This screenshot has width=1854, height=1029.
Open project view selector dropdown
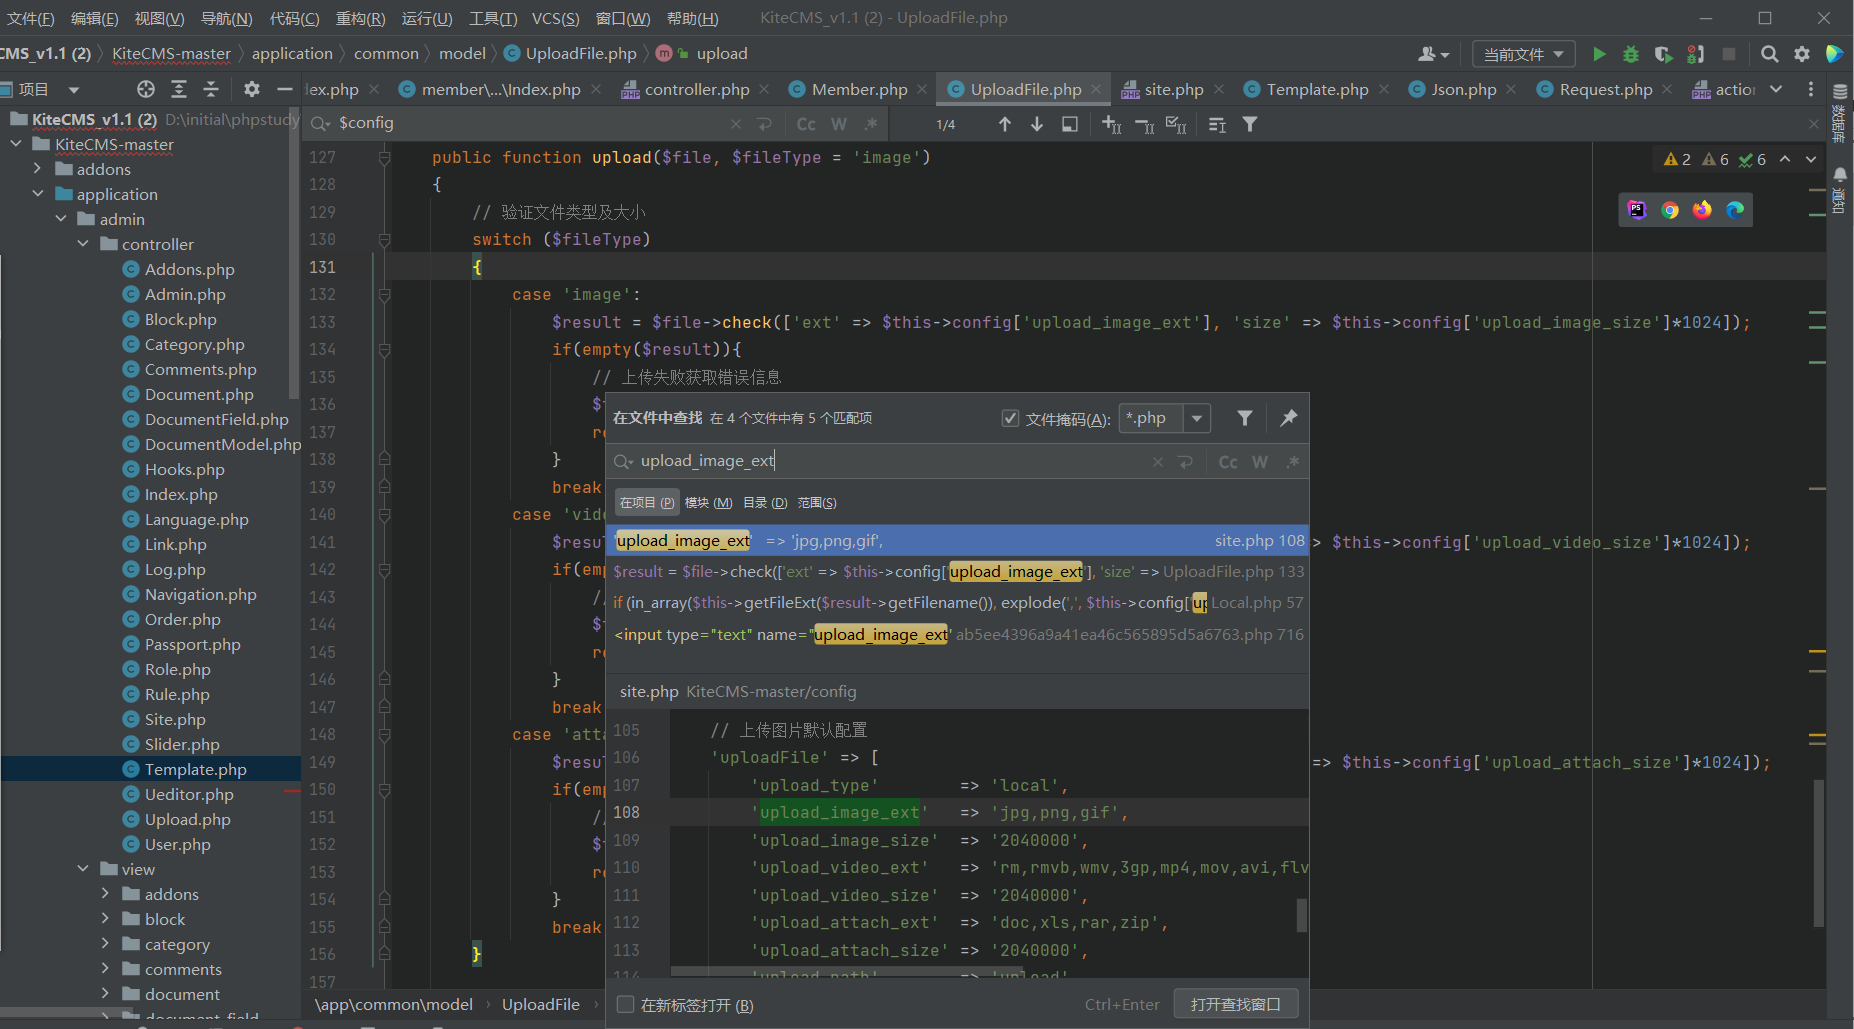coord(72,89)
